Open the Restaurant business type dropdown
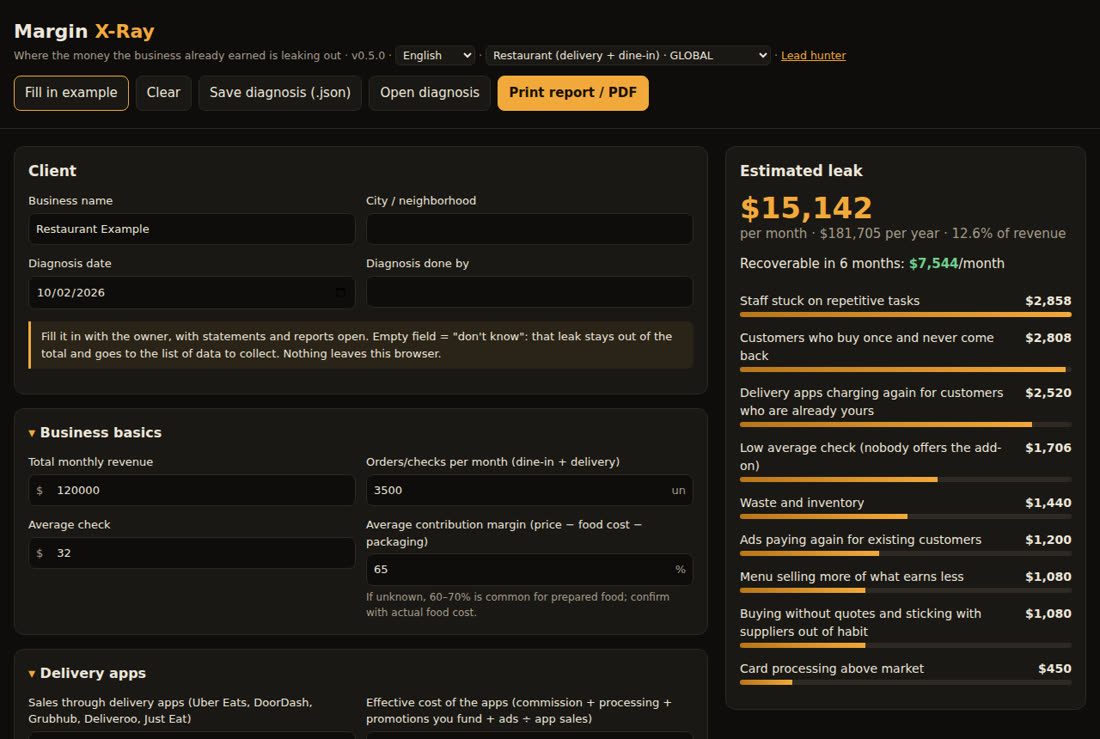 click(x=629, y=55)
